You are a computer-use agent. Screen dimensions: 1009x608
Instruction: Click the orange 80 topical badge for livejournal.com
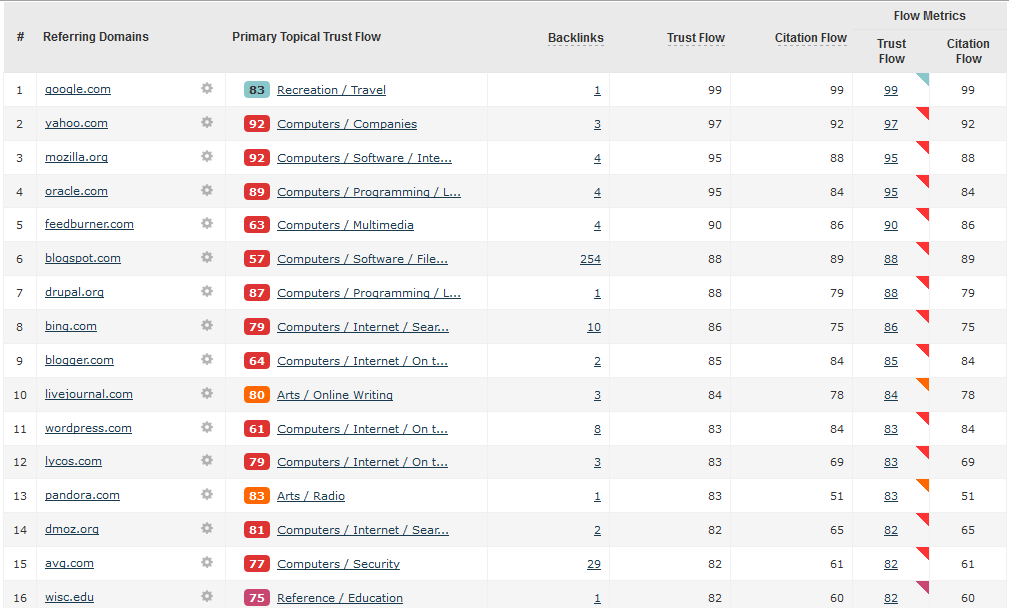pos(257,394)
